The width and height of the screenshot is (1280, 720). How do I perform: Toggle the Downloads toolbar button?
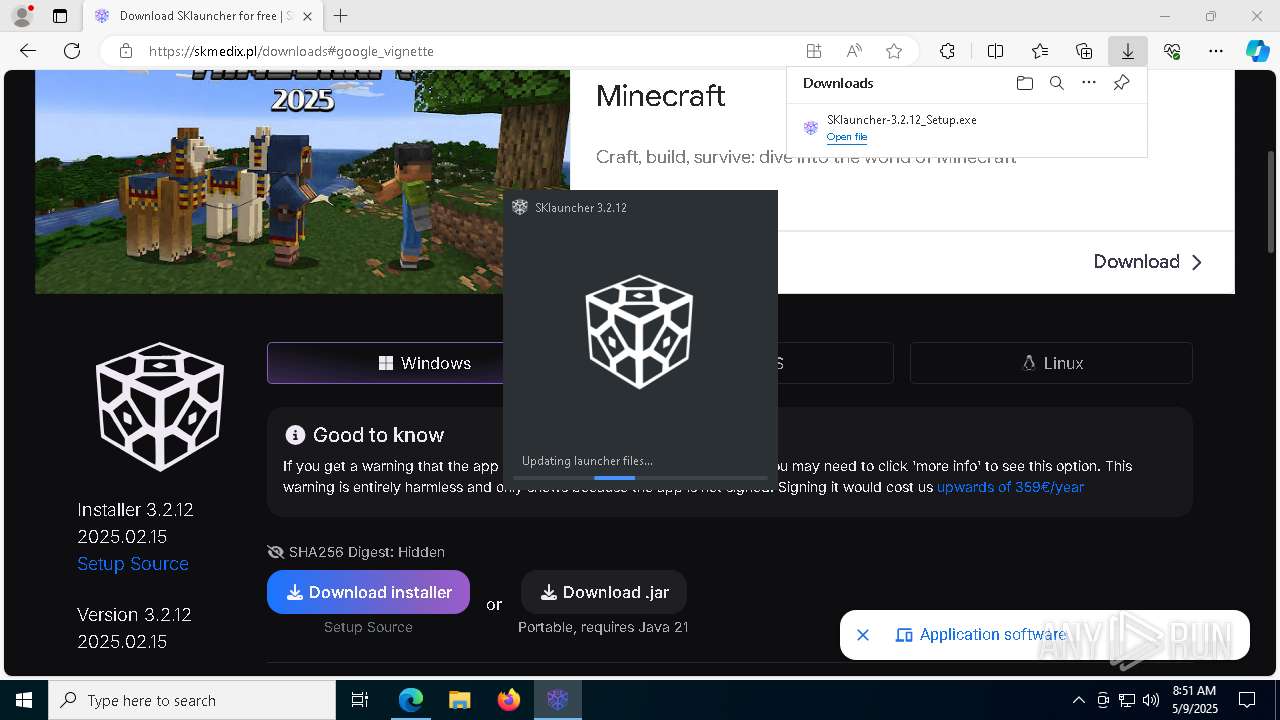[x=1128, y=51]
